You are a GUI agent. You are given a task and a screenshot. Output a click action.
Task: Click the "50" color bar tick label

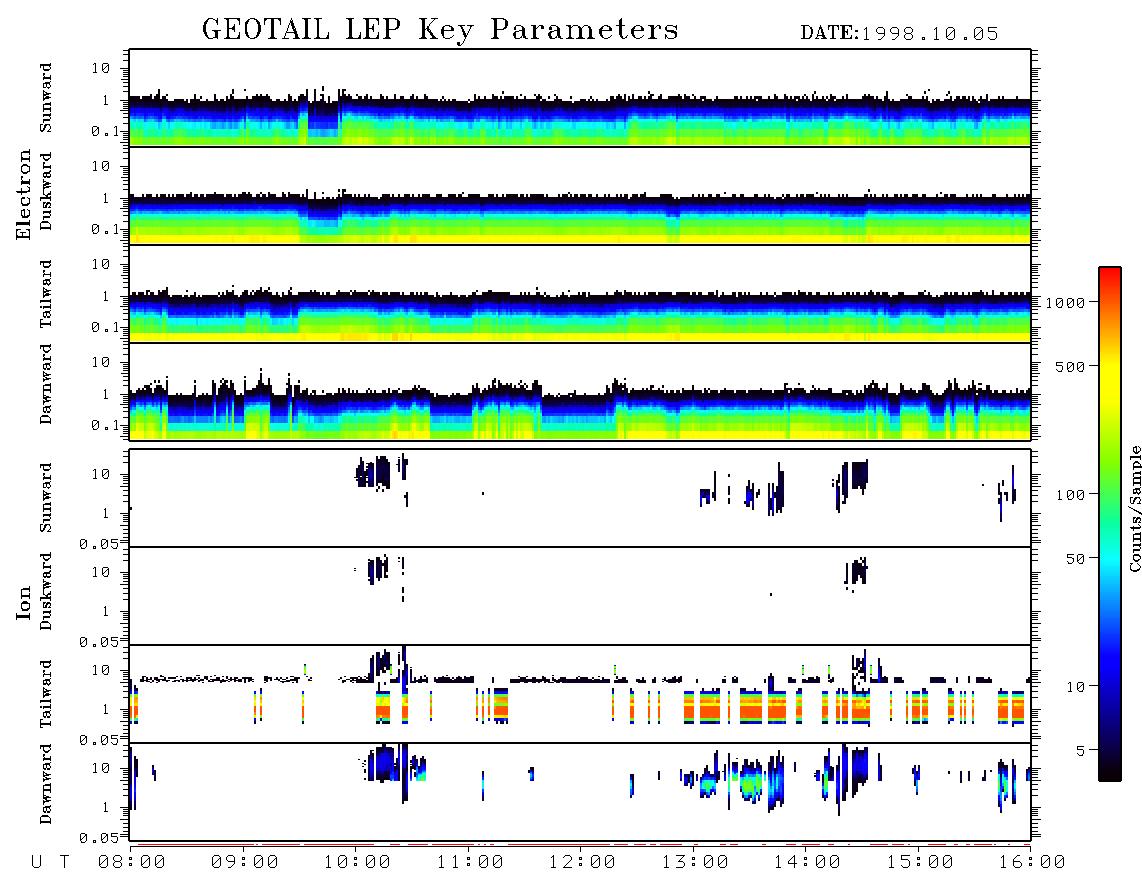pos(1075,559)
